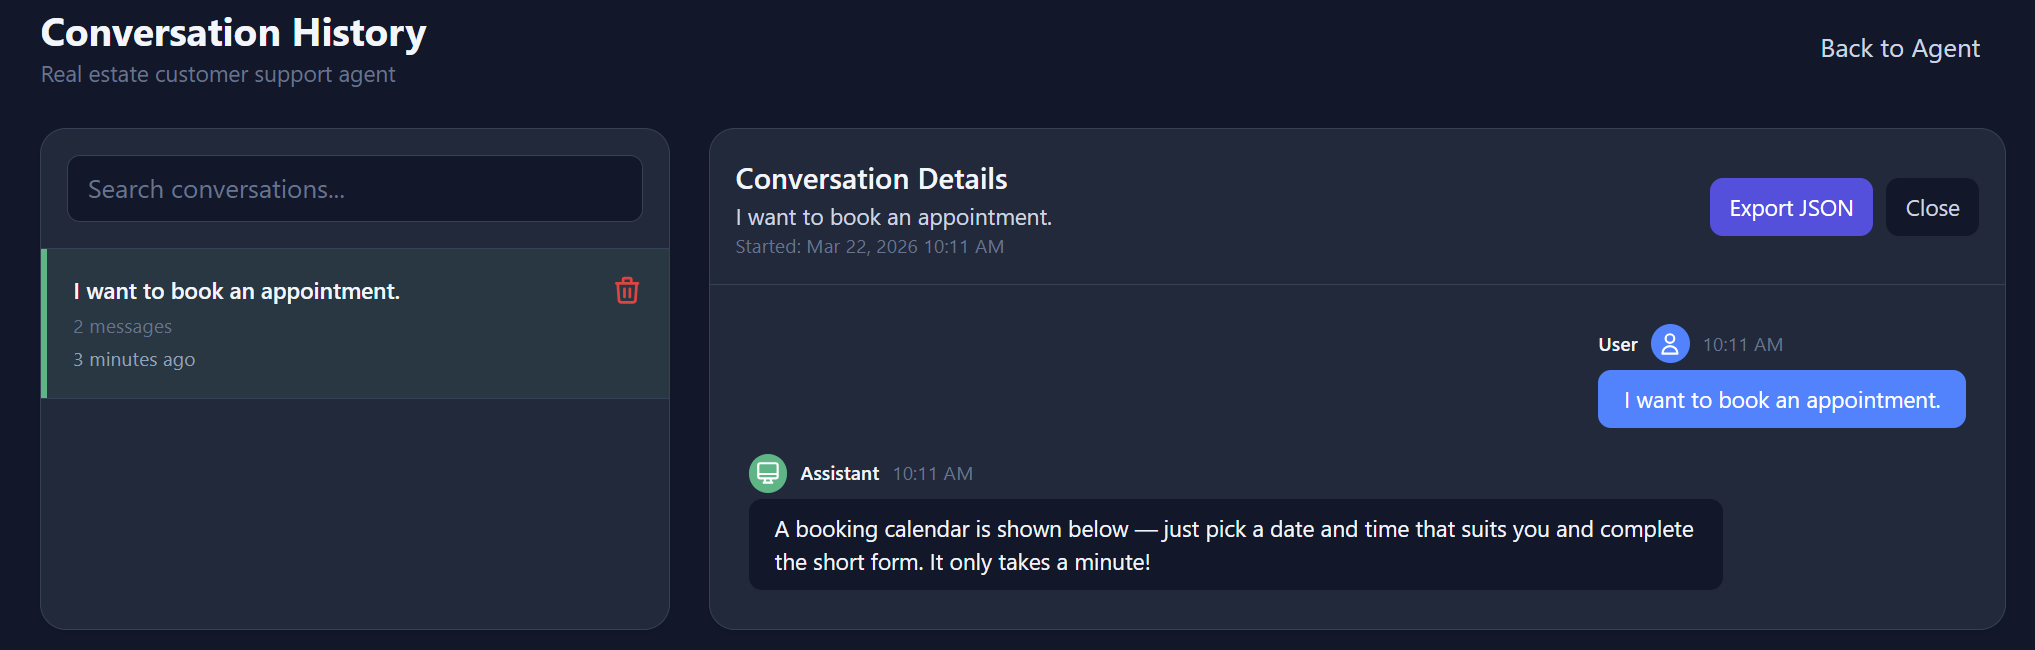Click the trash can next to the conversation preview

pyautogui.click(x=625, y=291)
